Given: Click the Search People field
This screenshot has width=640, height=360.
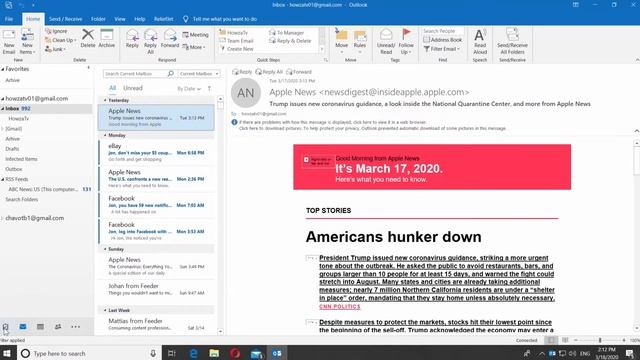Looking at the screenshot, I should pyautogui.click(x=443, y=31).
